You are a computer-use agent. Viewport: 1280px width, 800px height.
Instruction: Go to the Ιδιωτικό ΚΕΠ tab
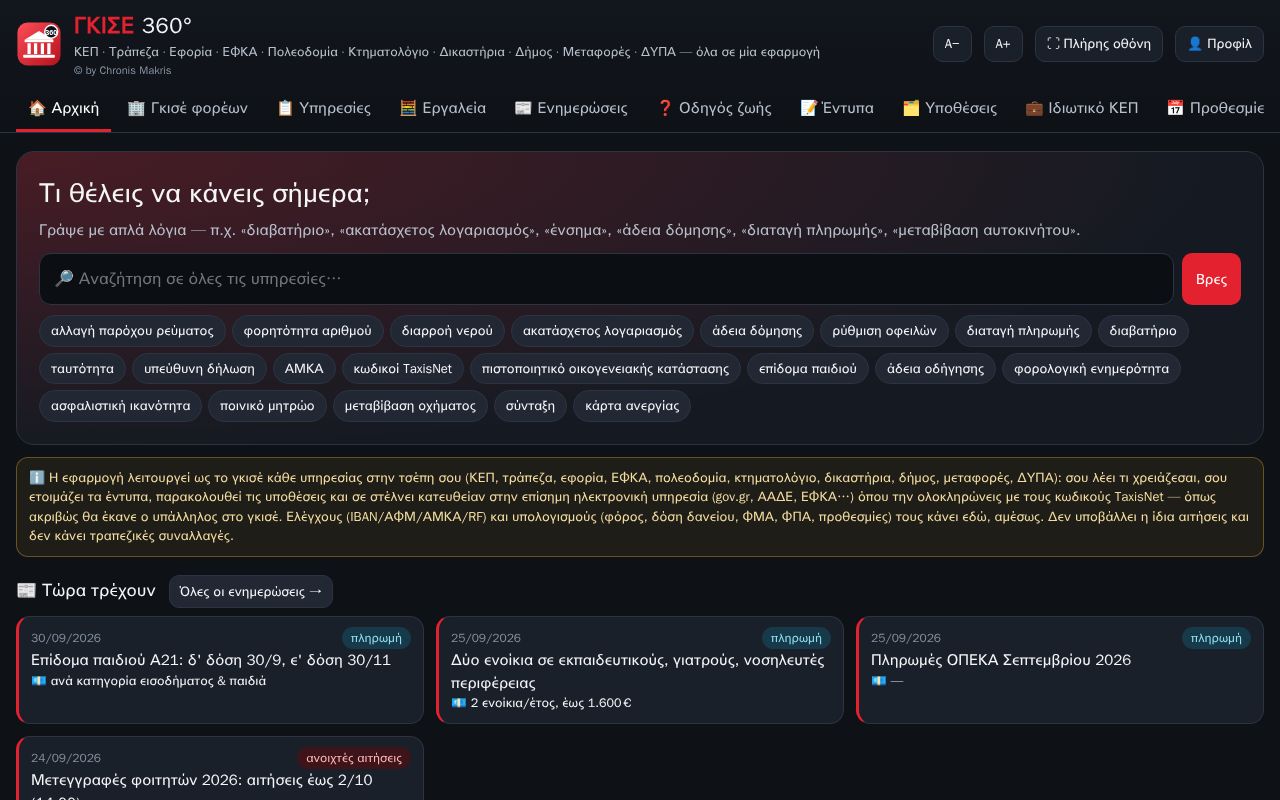pos(1082,108)
